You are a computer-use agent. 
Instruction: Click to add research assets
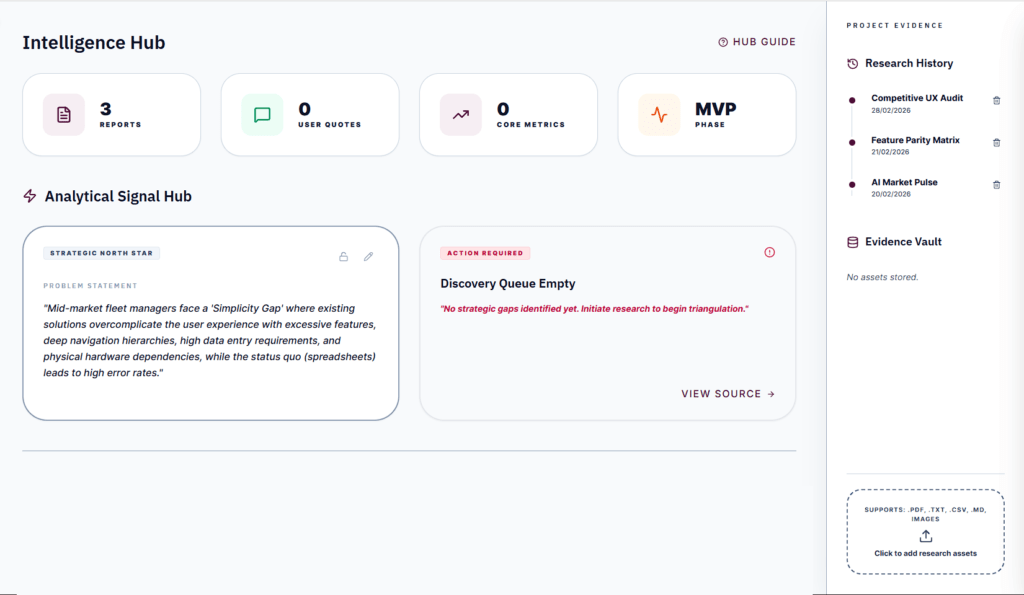point(925,553)
